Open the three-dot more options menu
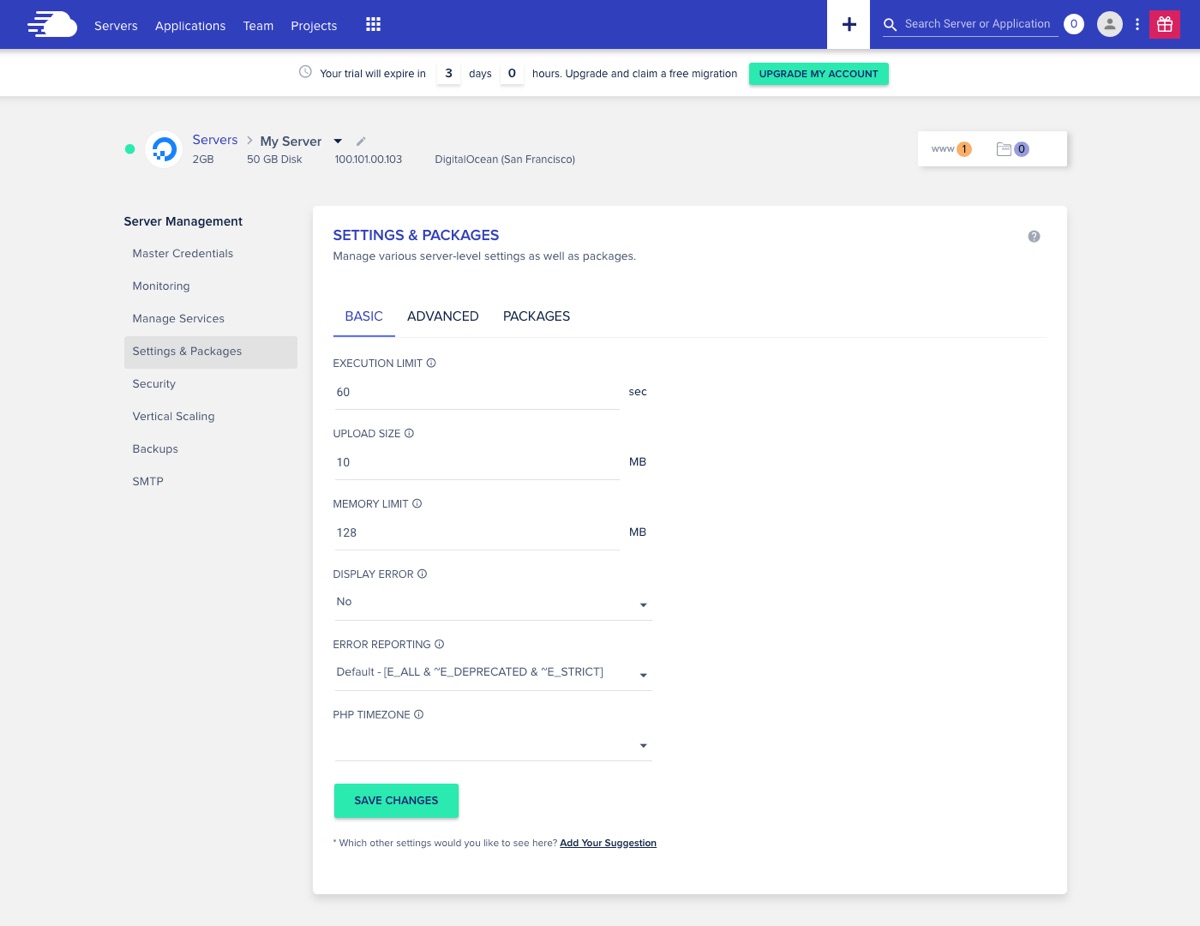This screenshot has height=926, width=1200. [x=1137, y=24]
